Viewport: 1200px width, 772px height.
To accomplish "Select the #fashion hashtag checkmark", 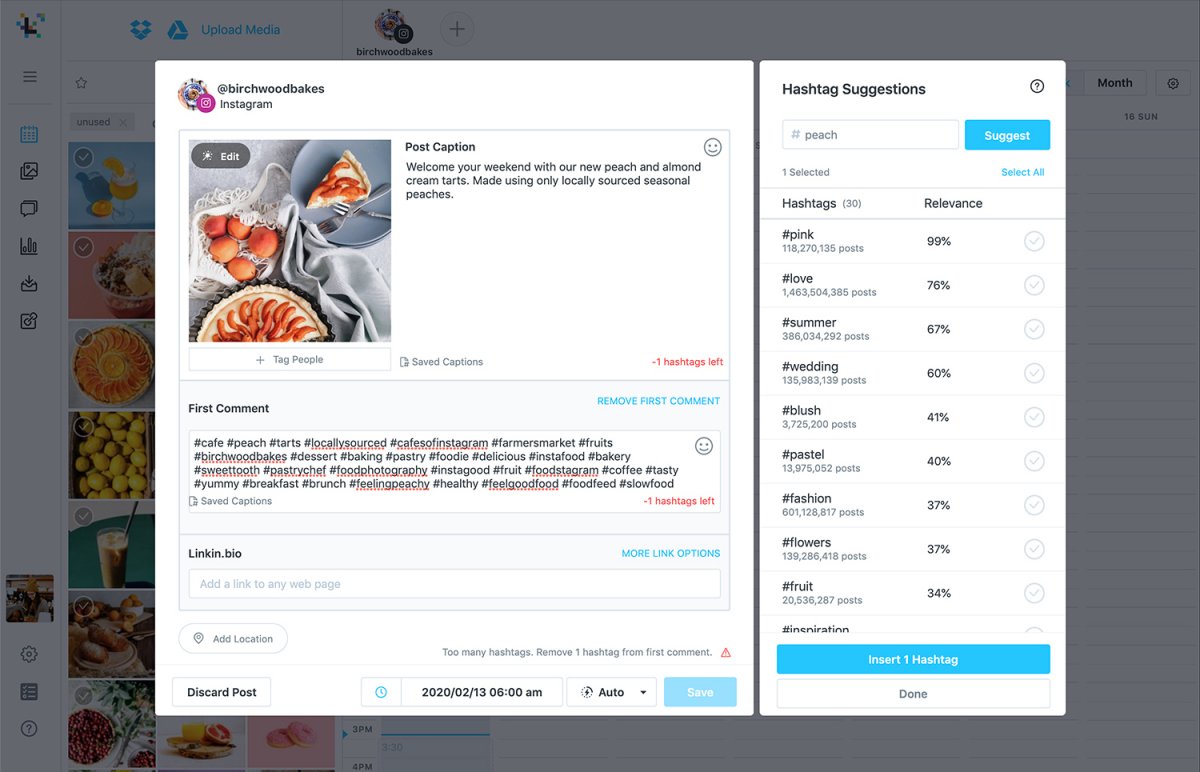I will (x=1034, y=505).
